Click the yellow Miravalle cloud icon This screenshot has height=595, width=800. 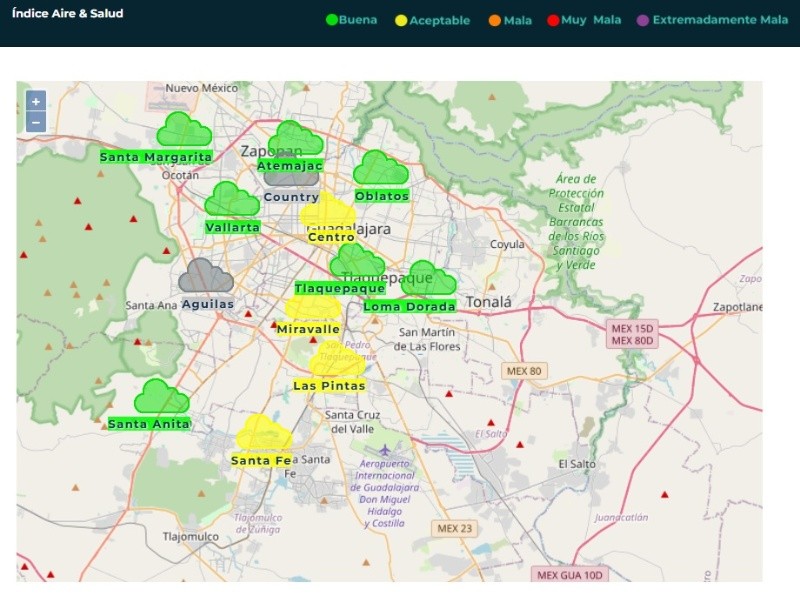(312, 308)
